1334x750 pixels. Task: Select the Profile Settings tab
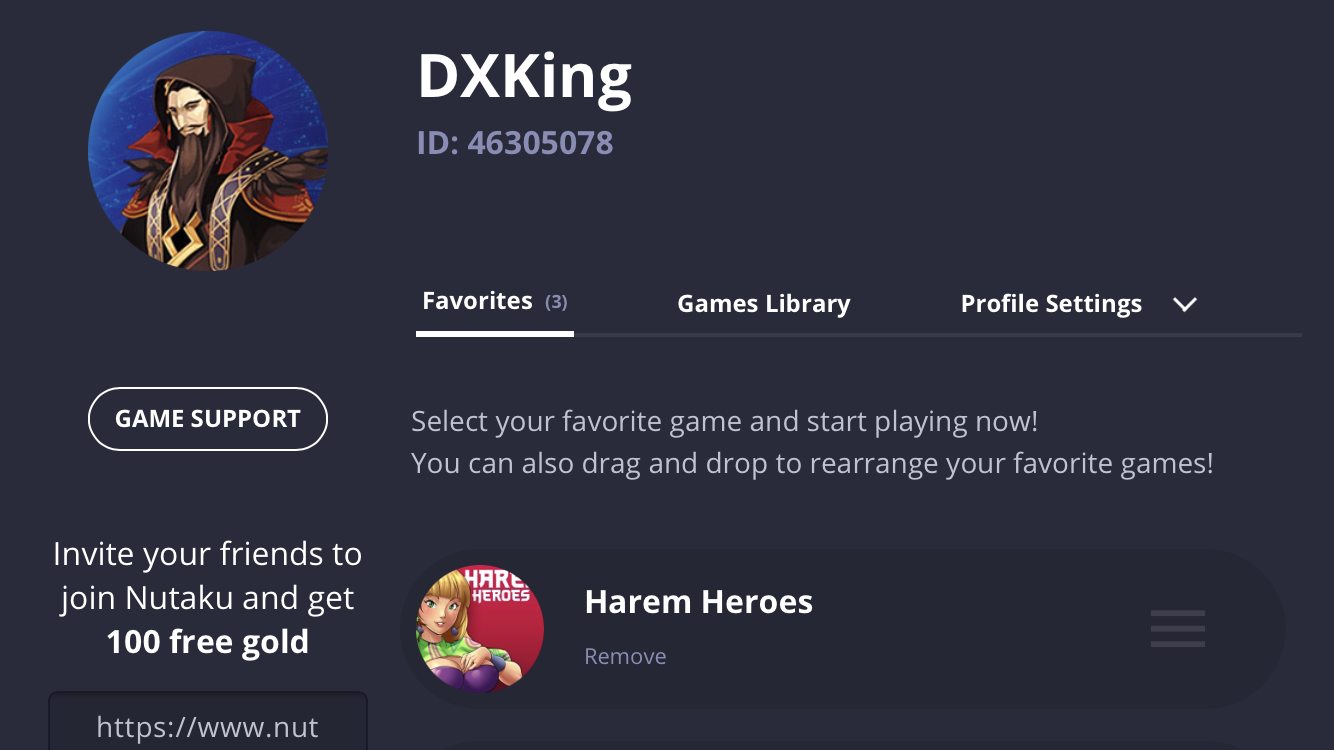(1051, 304)
